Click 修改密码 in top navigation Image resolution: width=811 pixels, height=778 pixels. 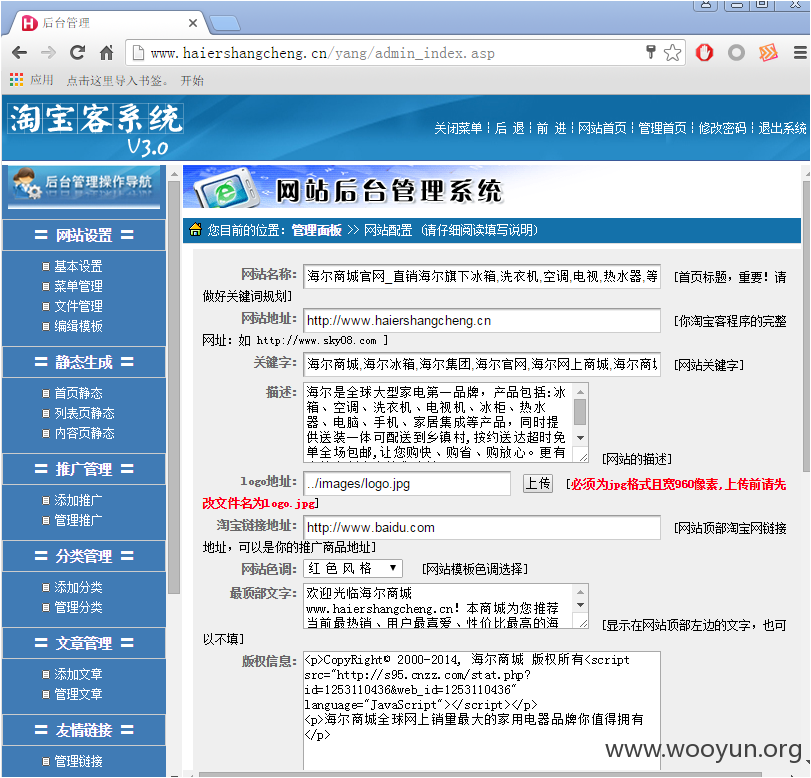[x=723, y=128]
